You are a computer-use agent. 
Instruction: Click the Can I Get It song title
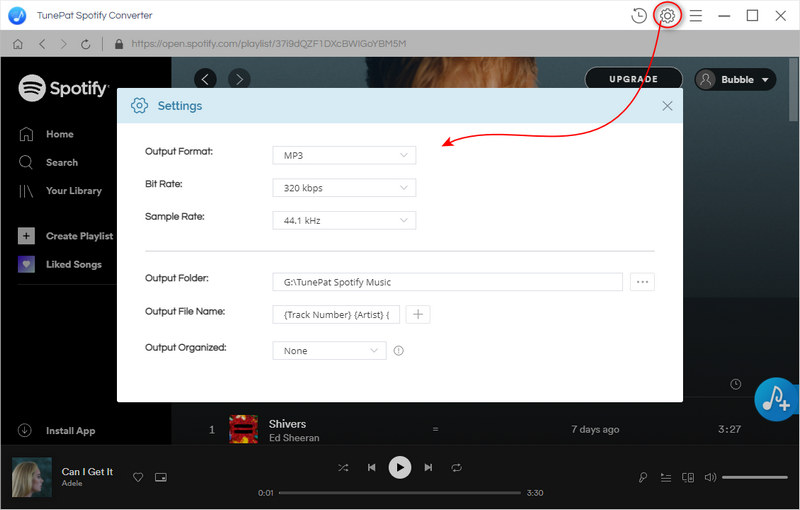point(87,472)
